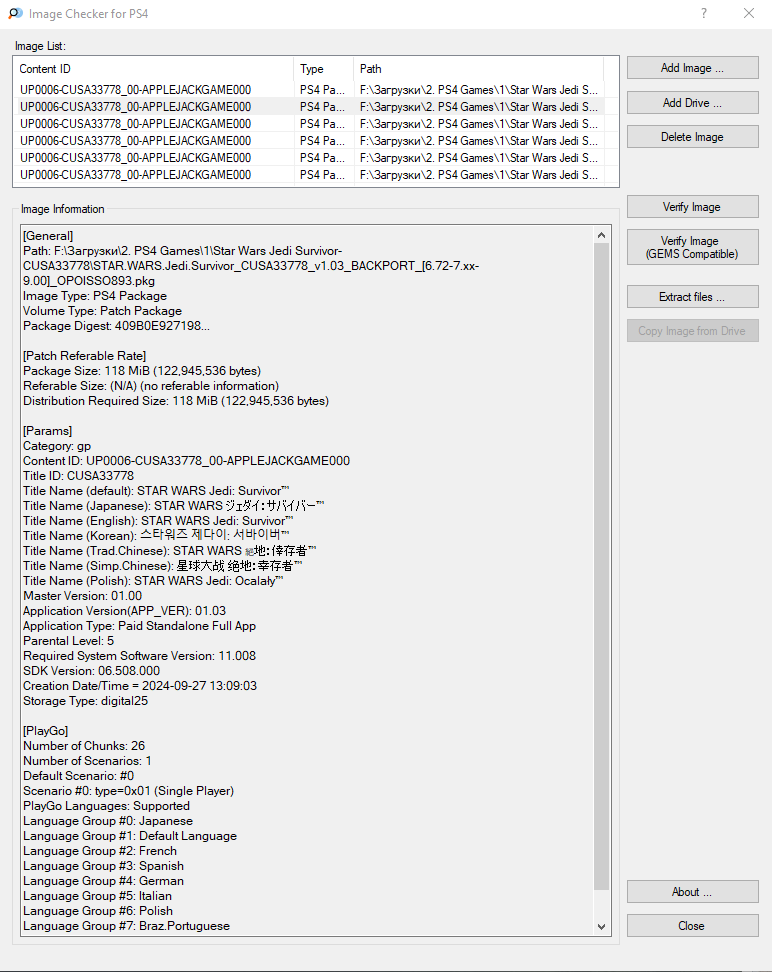
Task: Click 'Language Group #5: Italian' line
Action: [x=97, y=896]
